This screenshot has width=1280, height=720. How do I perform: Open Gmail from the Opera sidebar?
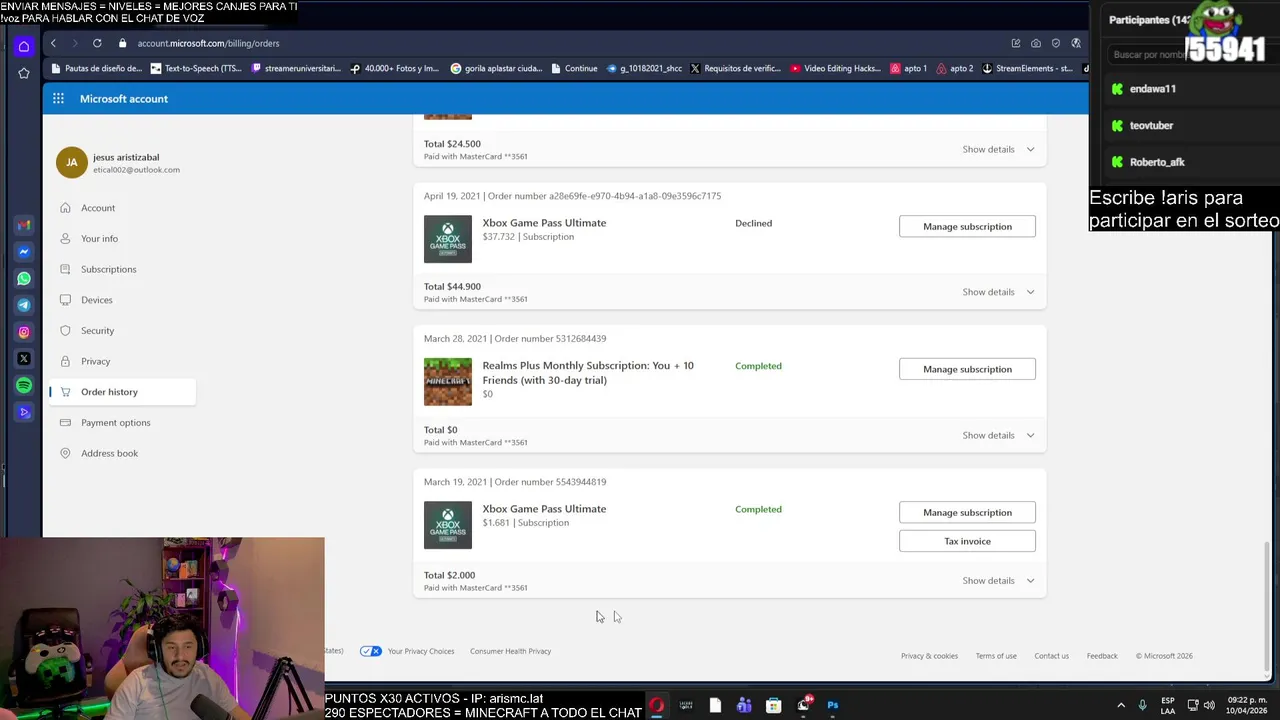pyautogui.click(x=24, y=225)
